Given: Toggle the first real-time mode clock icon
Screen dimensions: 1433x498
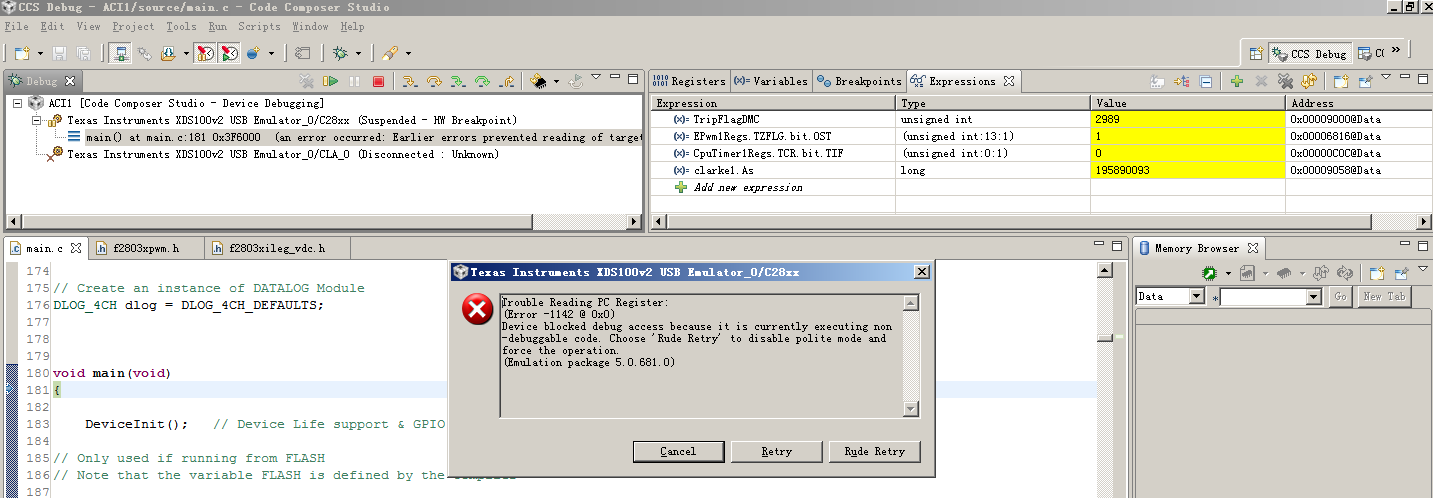Looking at the screenshot, I should tap(205, 52).
